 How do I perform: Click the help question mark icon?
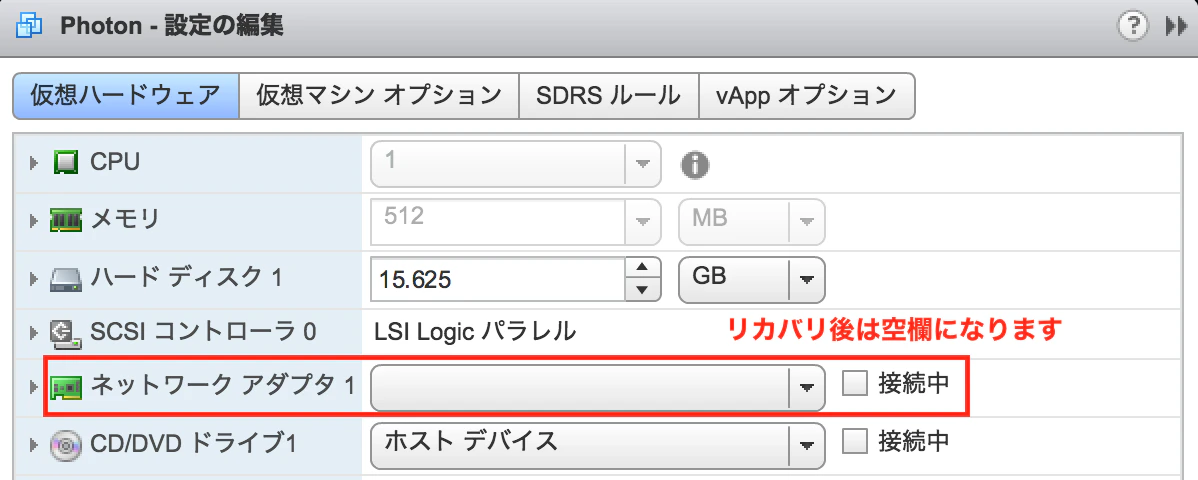coord(1133,27)
